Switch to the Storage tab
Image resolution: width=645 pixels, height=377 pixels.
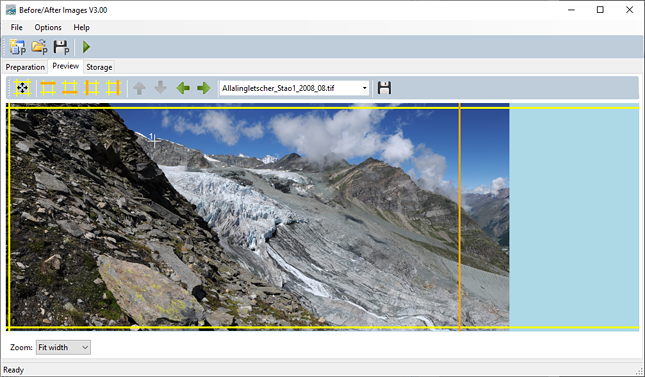pos(99,67)
